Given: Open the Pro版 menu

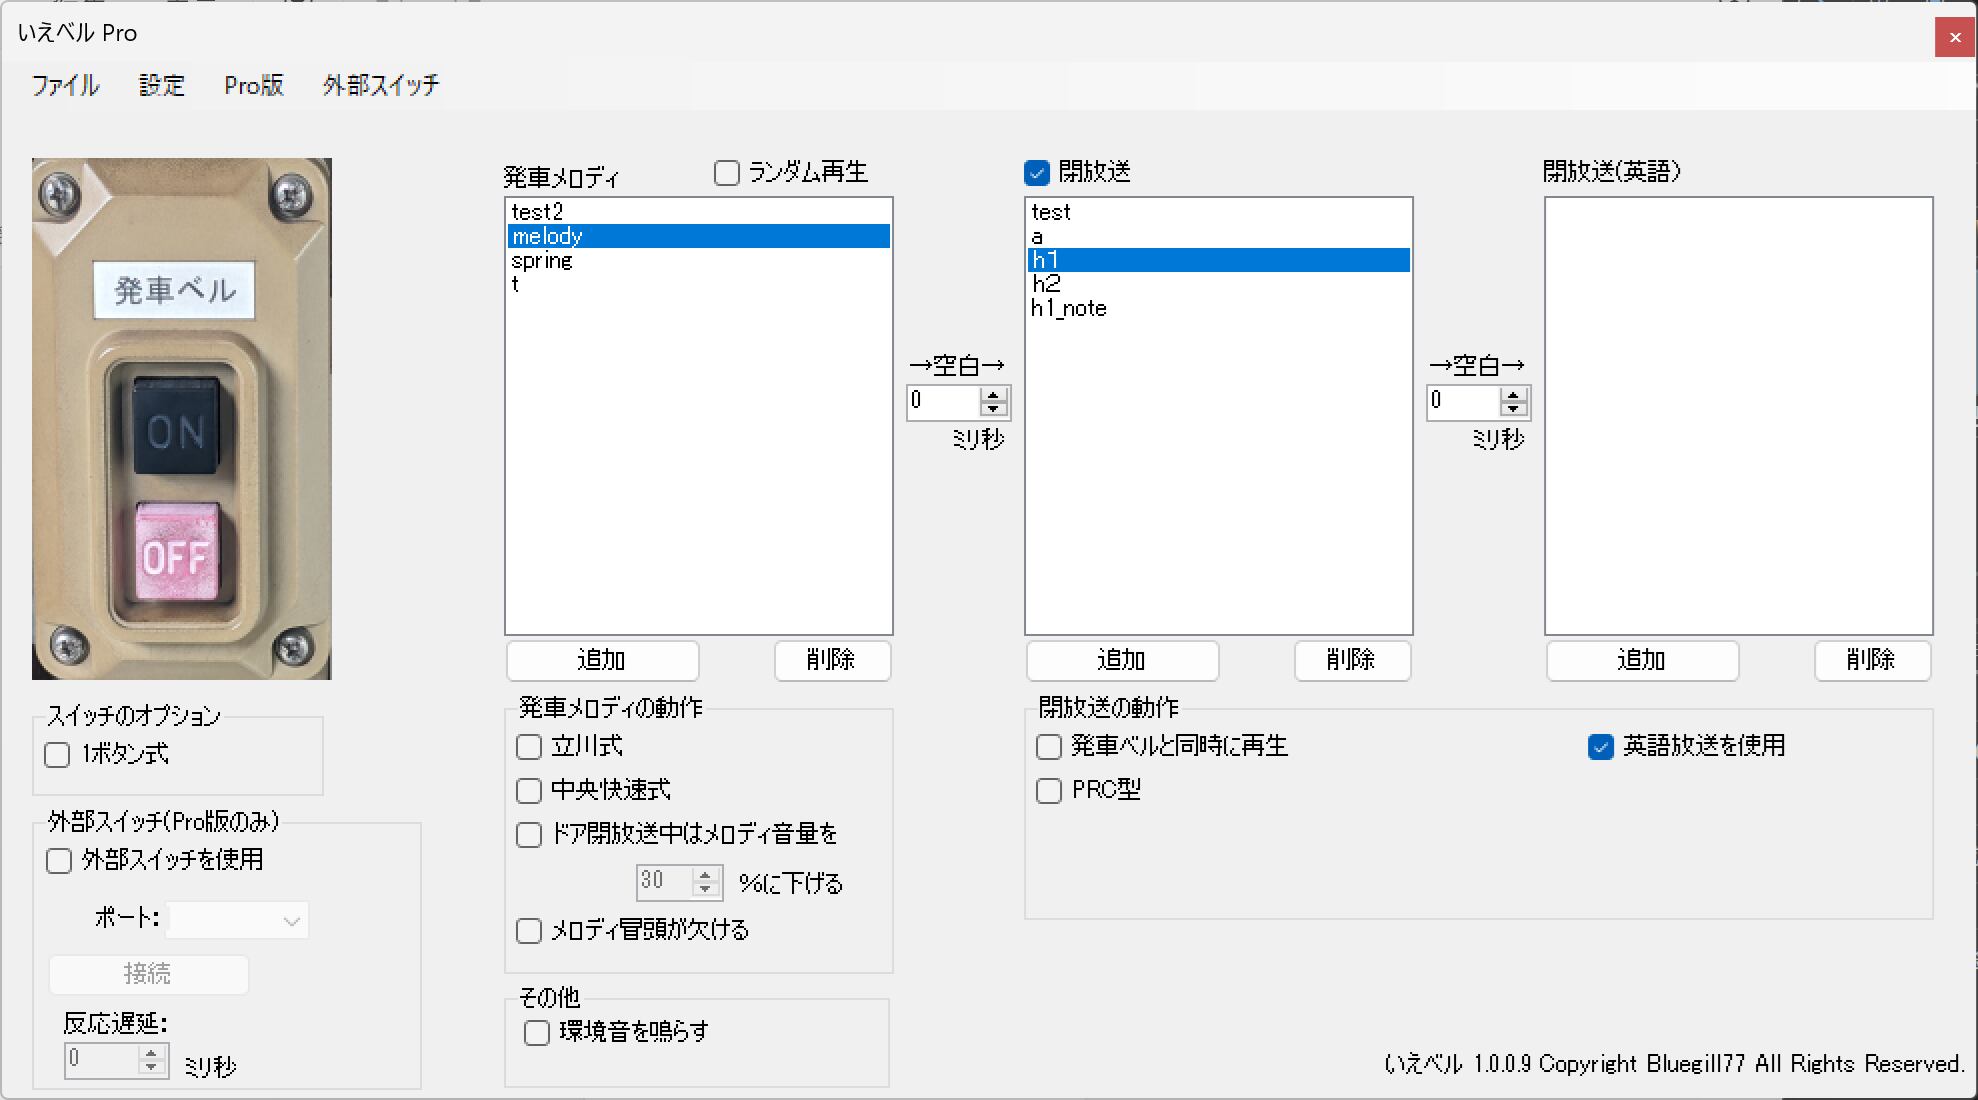Looking at the screenshot, I should click(x=254, y=85).
